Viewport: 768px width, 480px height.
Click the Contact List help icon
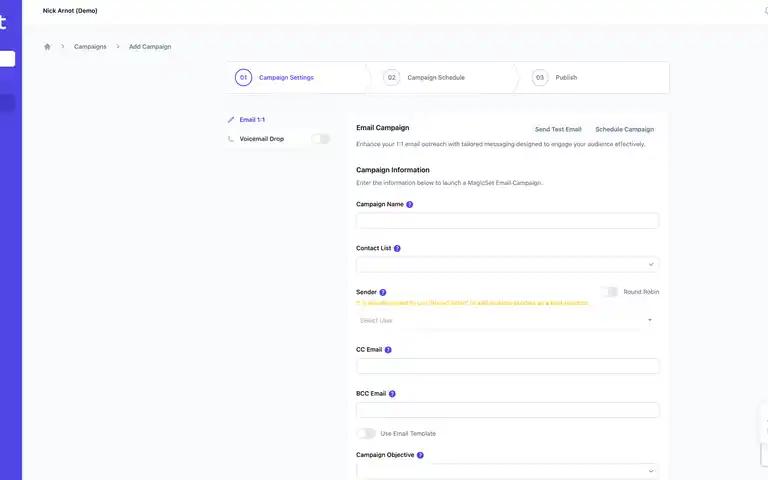point(397,248)
